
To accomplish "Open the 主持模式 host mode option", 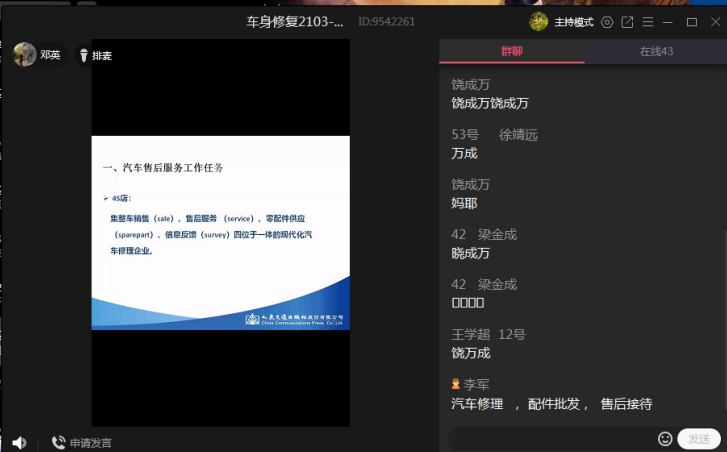I will tap(574, 22).
